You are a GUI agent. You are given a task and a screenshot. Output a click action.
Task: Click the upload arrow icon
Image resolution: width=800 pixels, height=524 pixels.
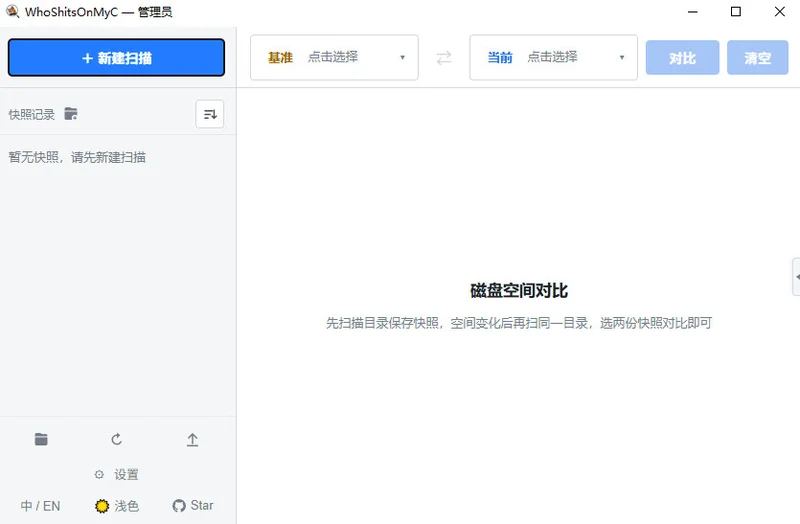click(x=192, y=440)
